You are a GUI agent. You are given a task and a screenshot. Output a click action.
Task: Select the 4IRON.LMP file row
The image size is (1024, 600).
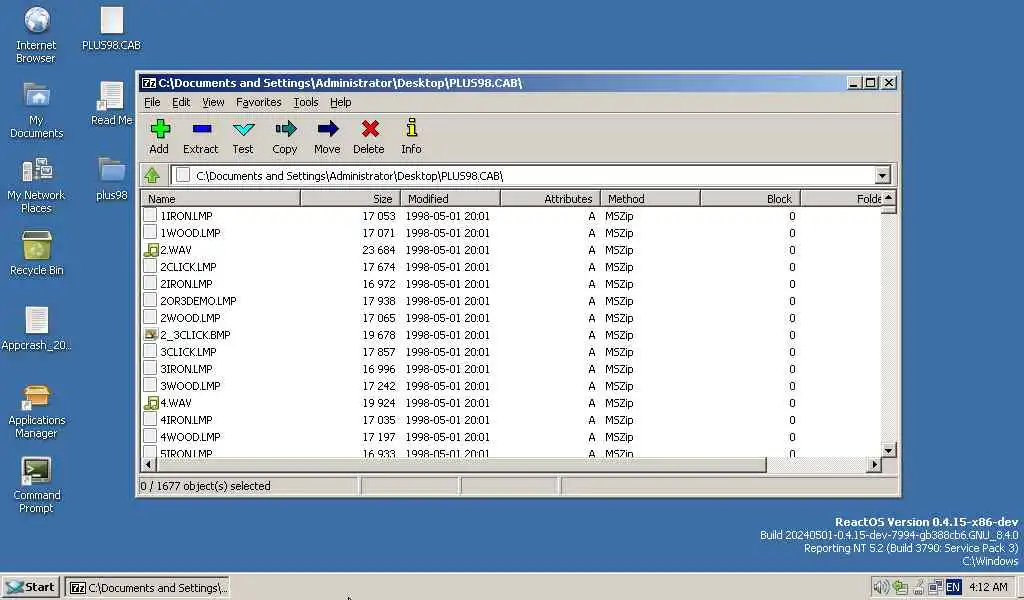pos(511,420)
